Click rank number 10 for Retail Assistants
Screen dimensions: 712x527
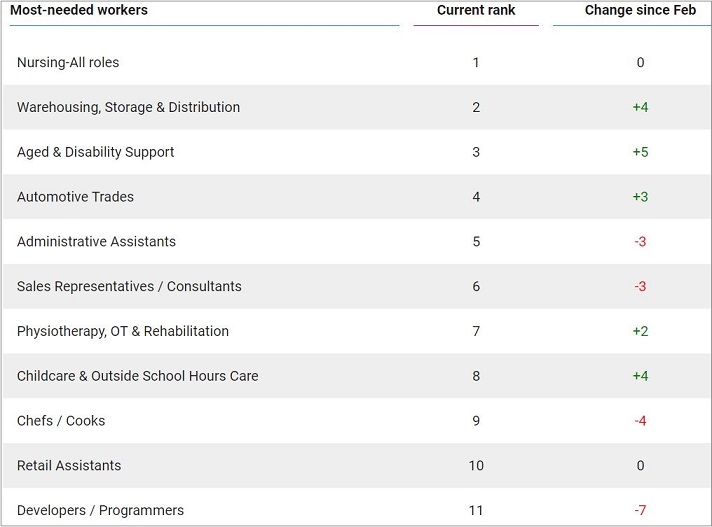(476, 466)
